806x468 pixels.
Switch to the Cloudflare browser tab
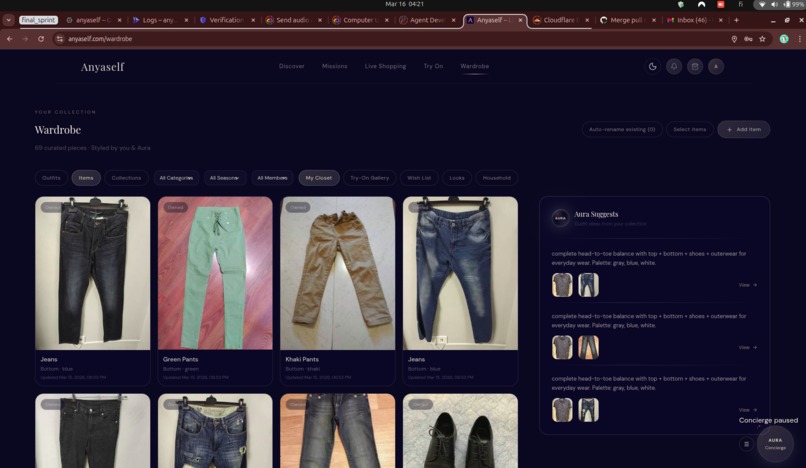[x=560, y=20]
